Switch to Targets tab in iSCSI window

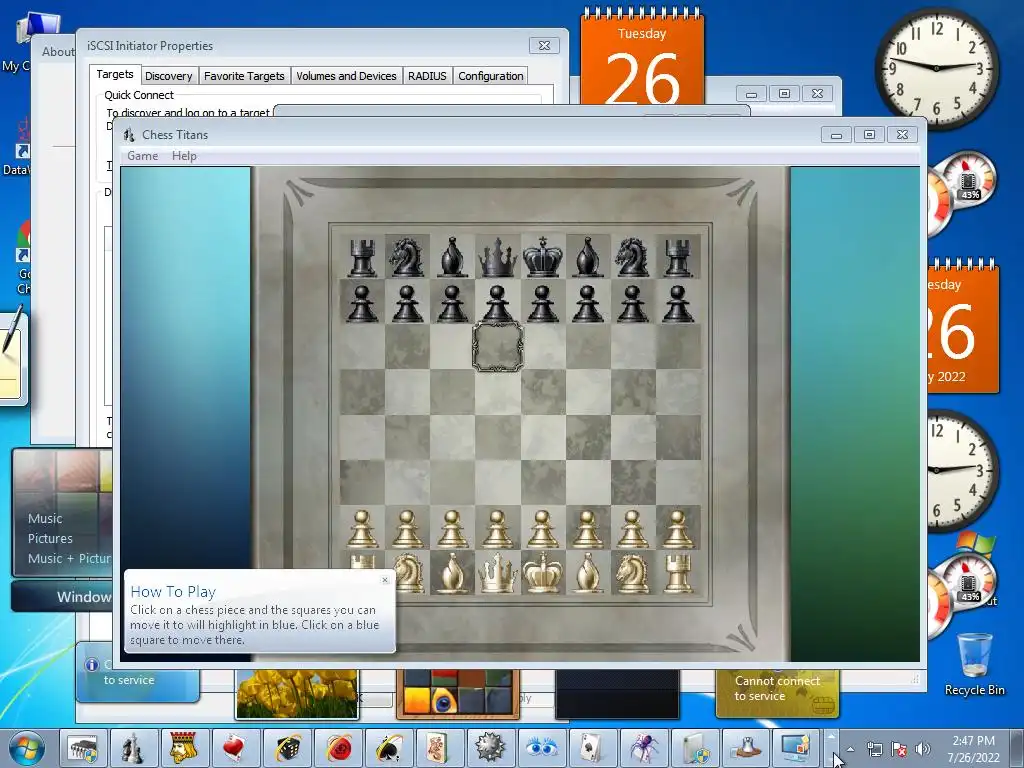tap(115, 74)
